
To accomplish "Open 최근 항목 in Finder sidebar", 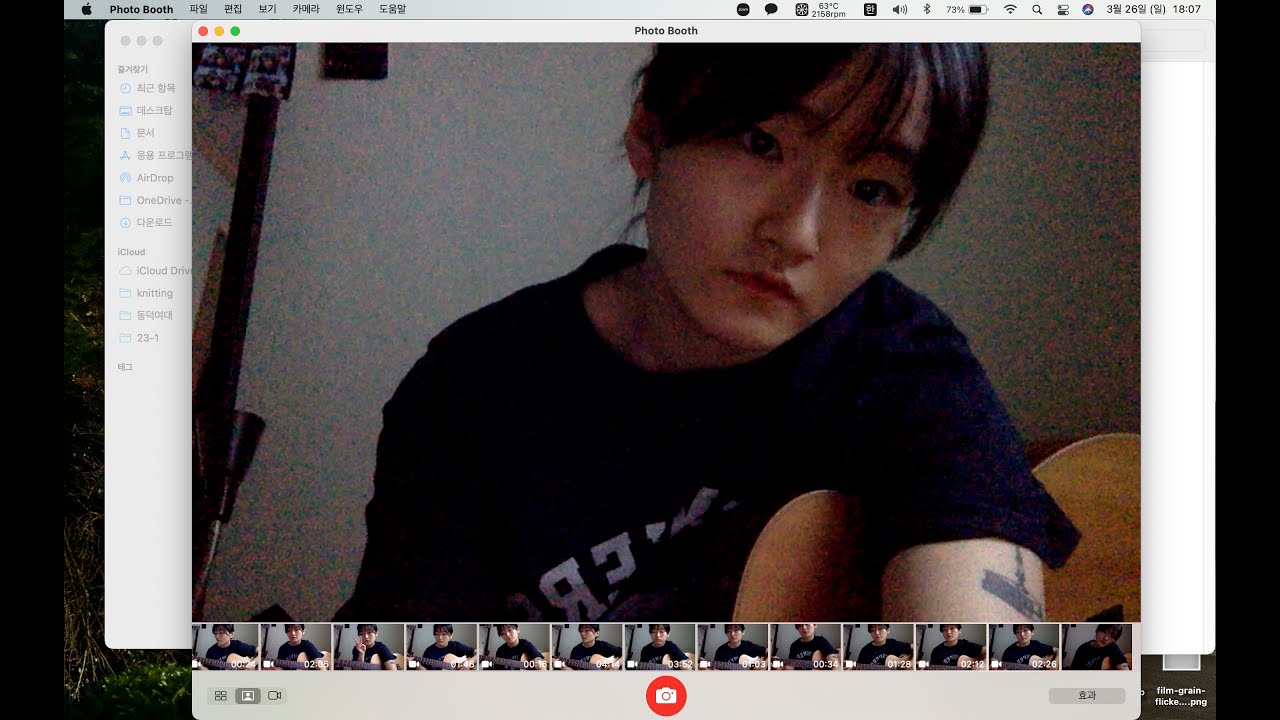I will pyautogui.click(x=148, y=88).
